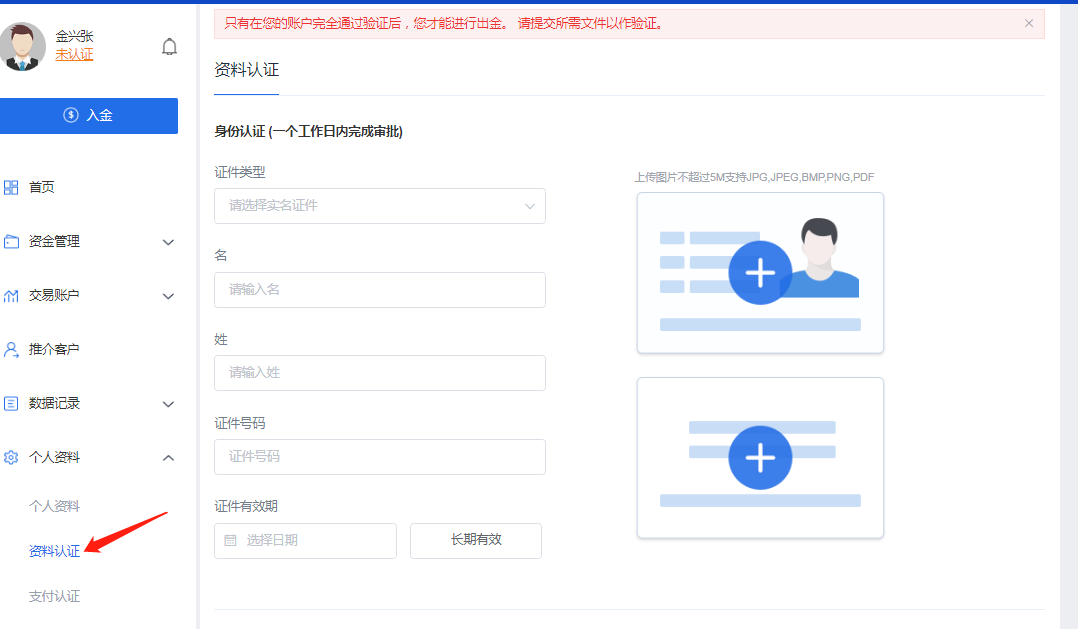Click the notification bell icon
This screenshot has width=1078, height=629.
(x=169, y=47)
